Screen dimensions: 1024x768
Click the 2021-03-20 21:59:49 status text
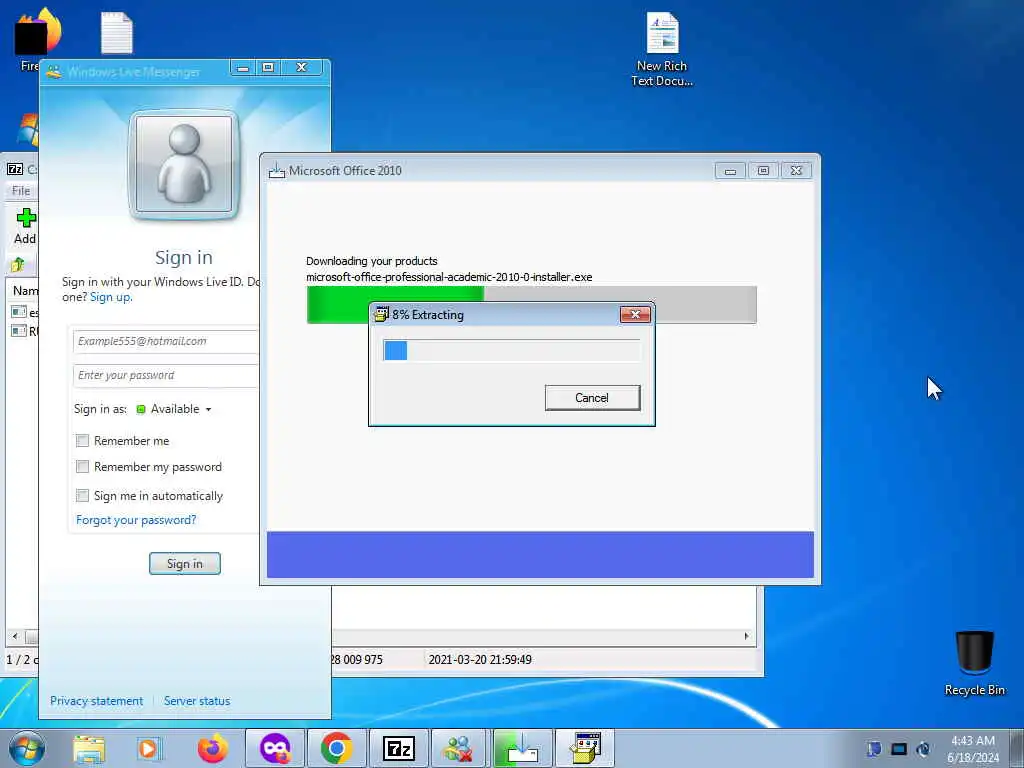coord(480,660)
